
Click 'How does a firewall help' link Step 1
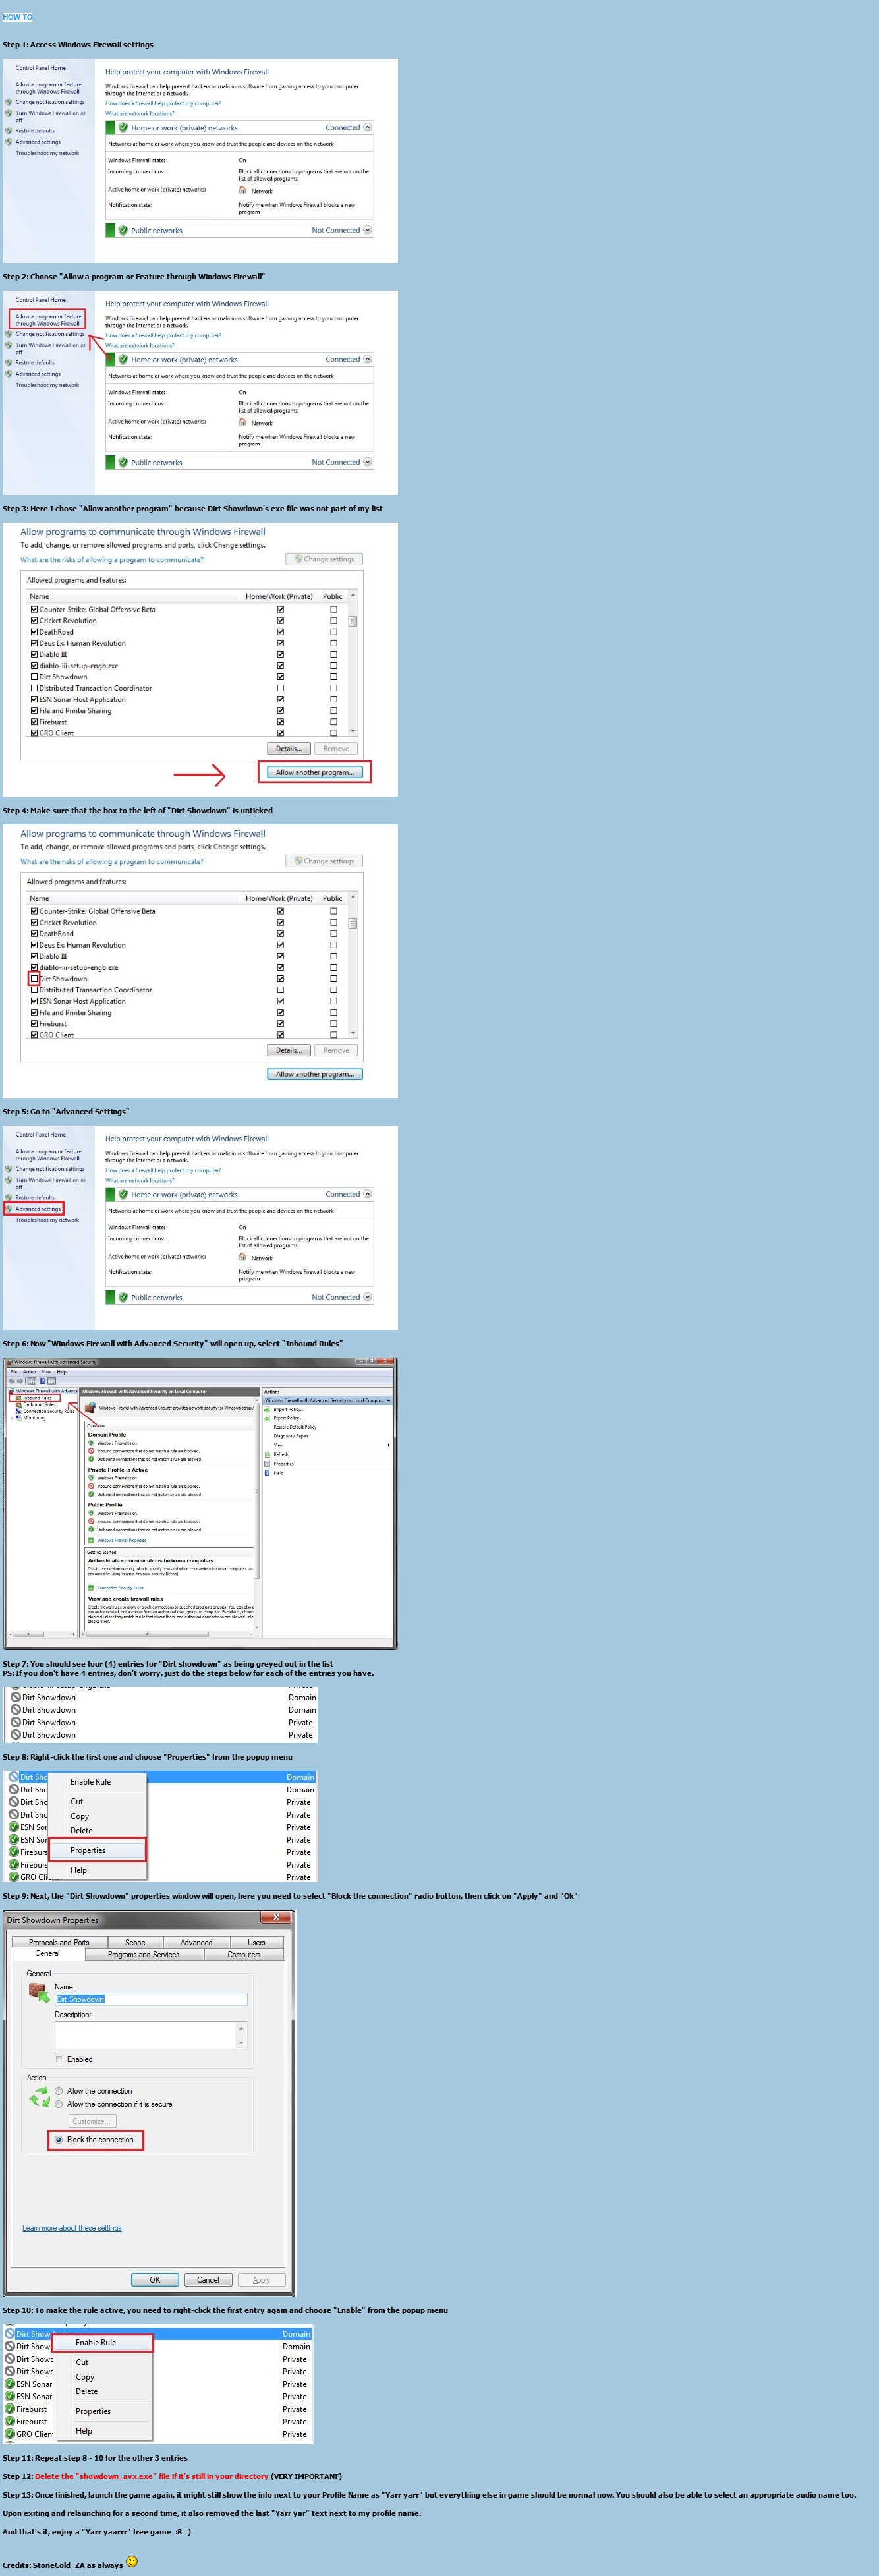click(x=163, y=103)
